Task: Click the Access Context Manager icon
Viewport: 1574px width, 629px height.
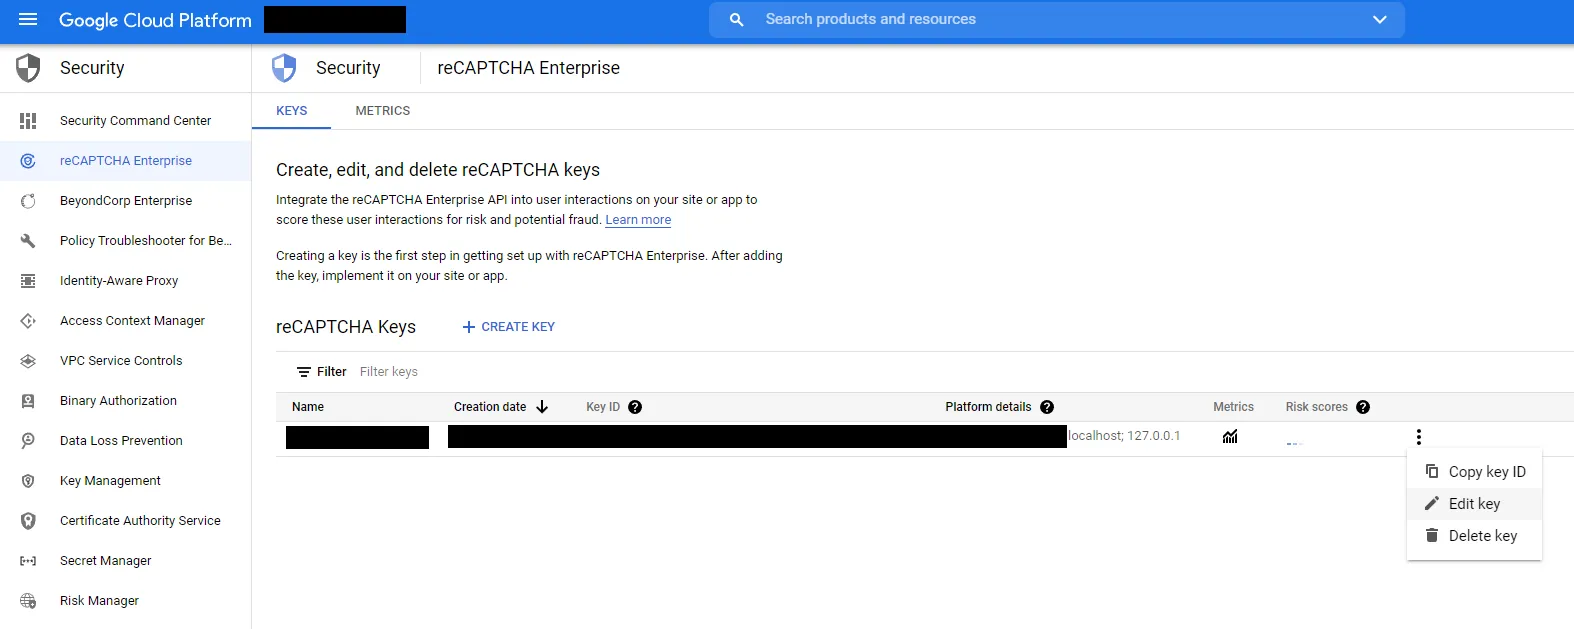Action: (x=28, y=321)
